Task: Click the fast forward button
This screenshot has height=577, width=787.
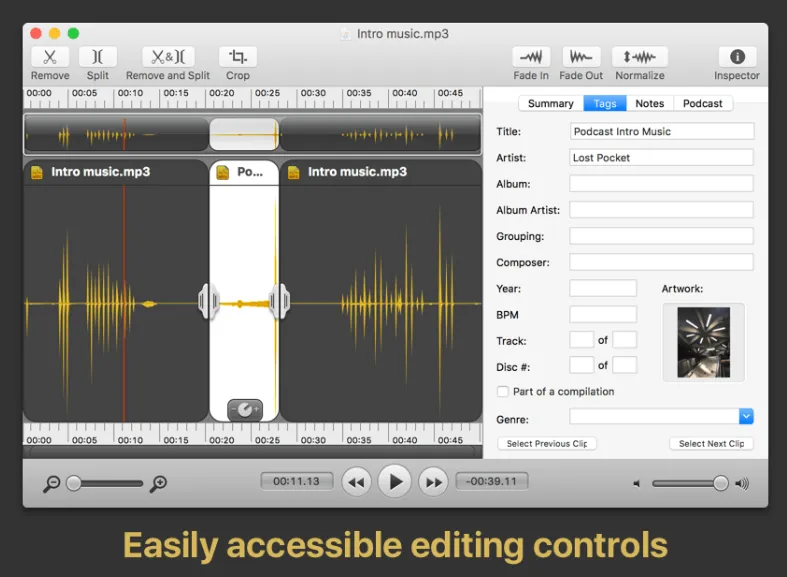Action: [x=434, y=482]
